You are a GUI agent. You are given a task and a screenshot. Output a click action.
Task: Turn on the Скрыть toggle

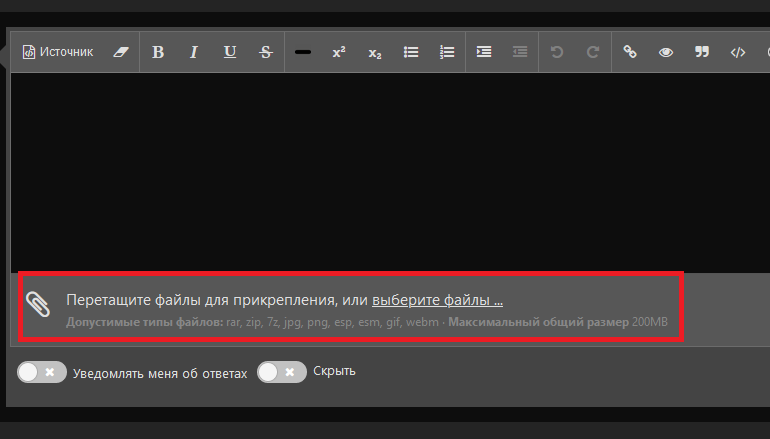[x=282, y=372]
